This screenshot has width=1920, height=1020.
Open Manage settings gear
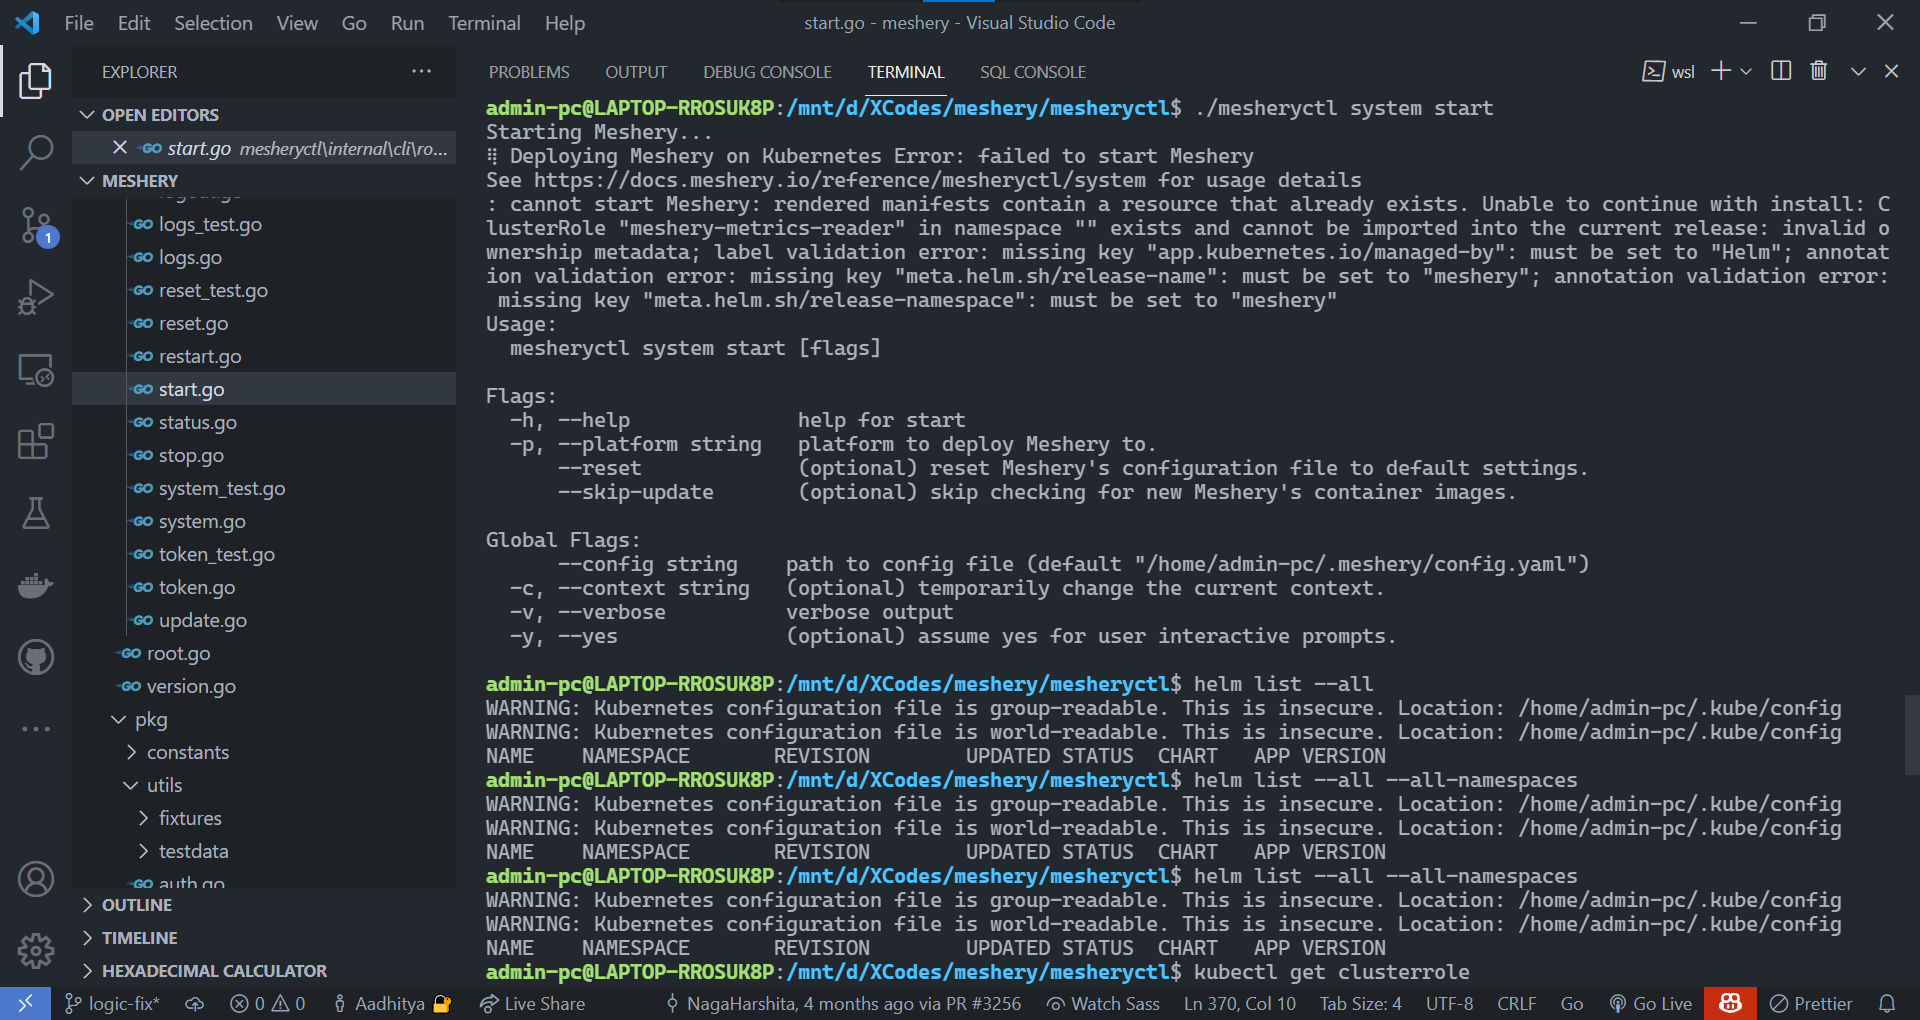click(36, 951)
